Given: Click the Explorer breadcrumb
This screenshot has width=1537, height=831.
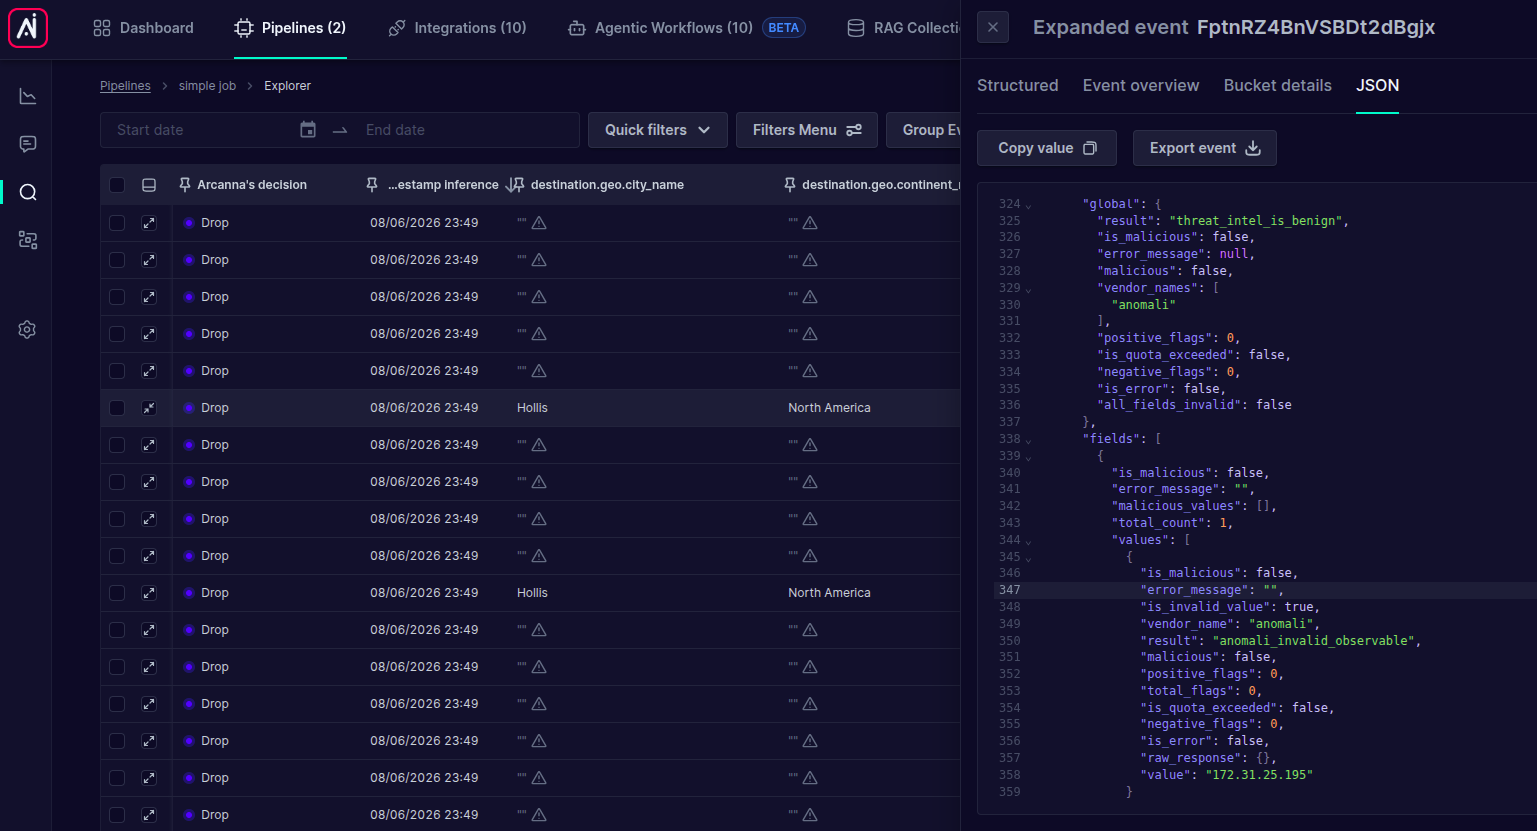Looking at the screenshot, I should pos(287,86).
